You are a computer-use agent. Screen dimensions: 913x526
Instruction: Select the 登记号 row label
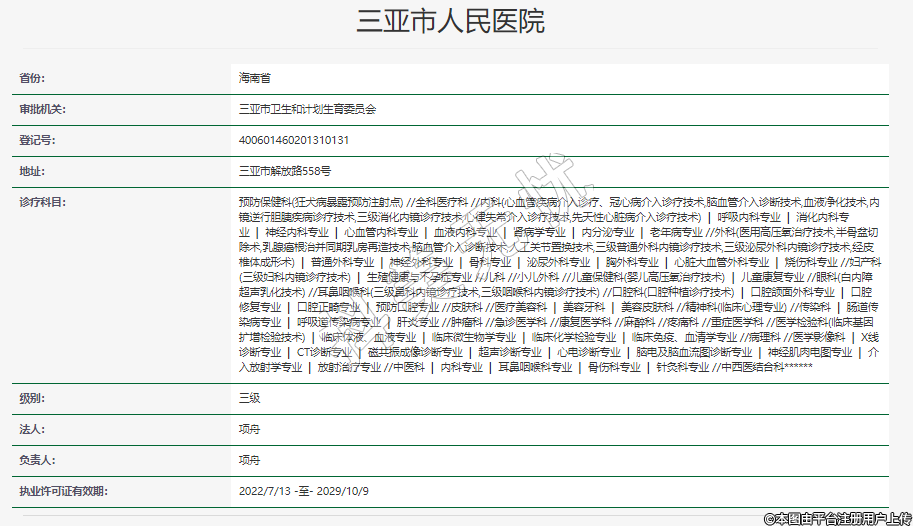(38, 139)
